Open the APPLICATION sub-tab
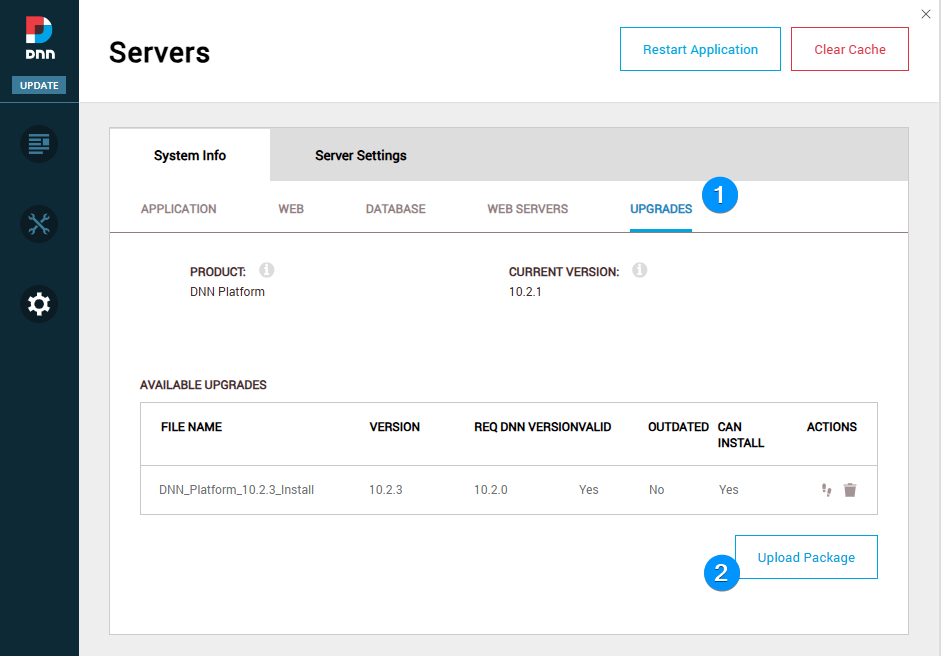 179,209
